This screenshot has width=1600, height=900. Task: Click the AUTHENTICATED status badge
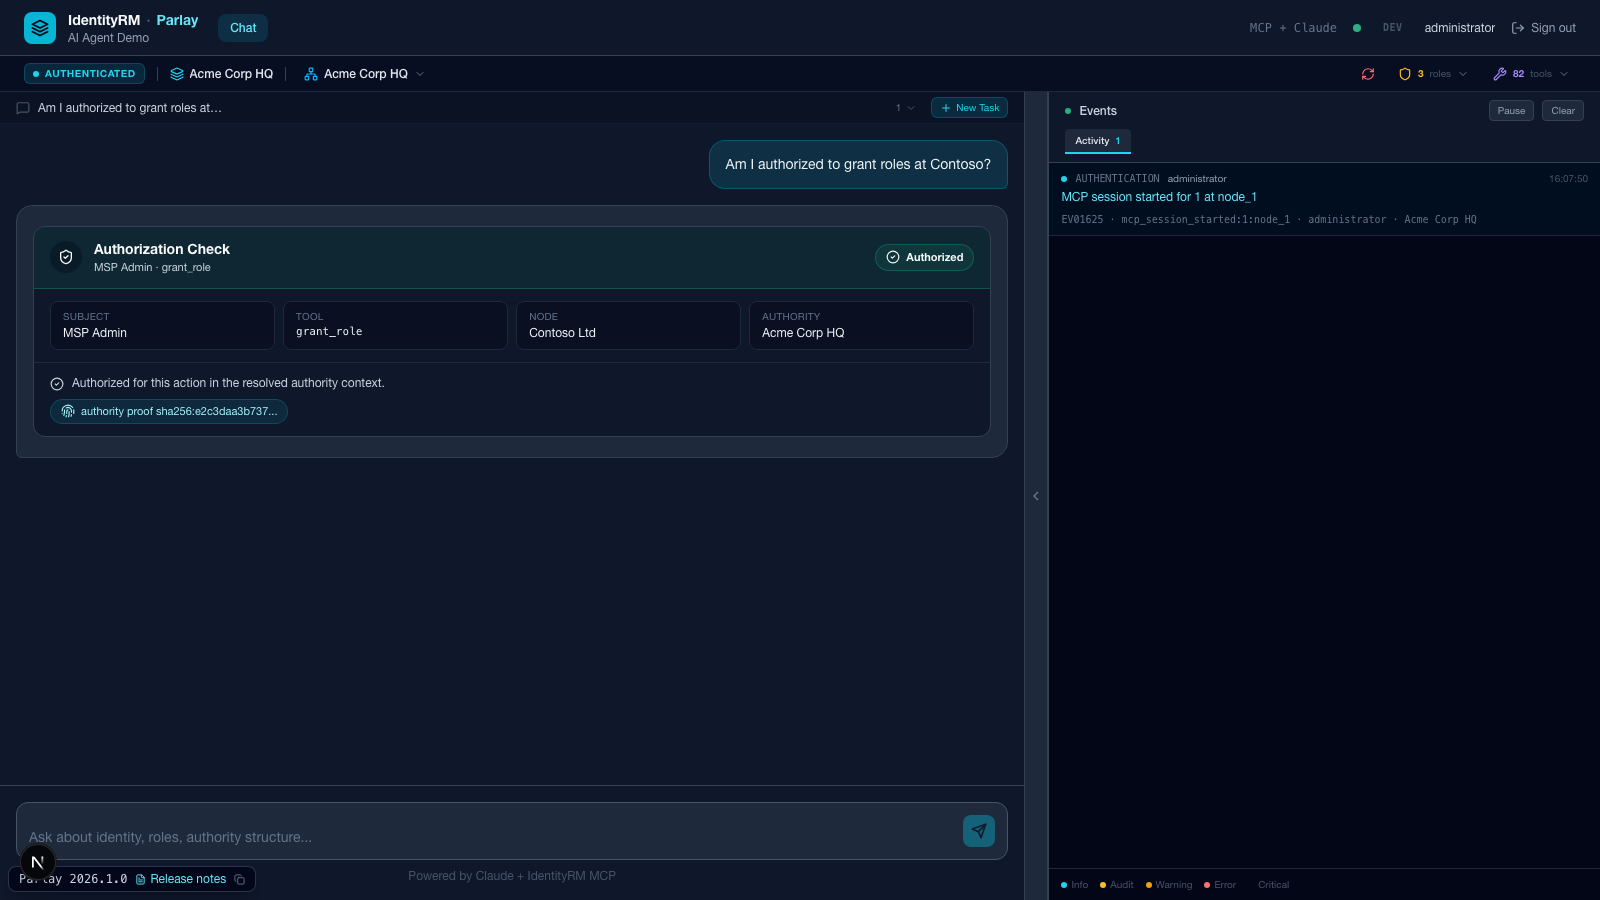coord(84,74)
